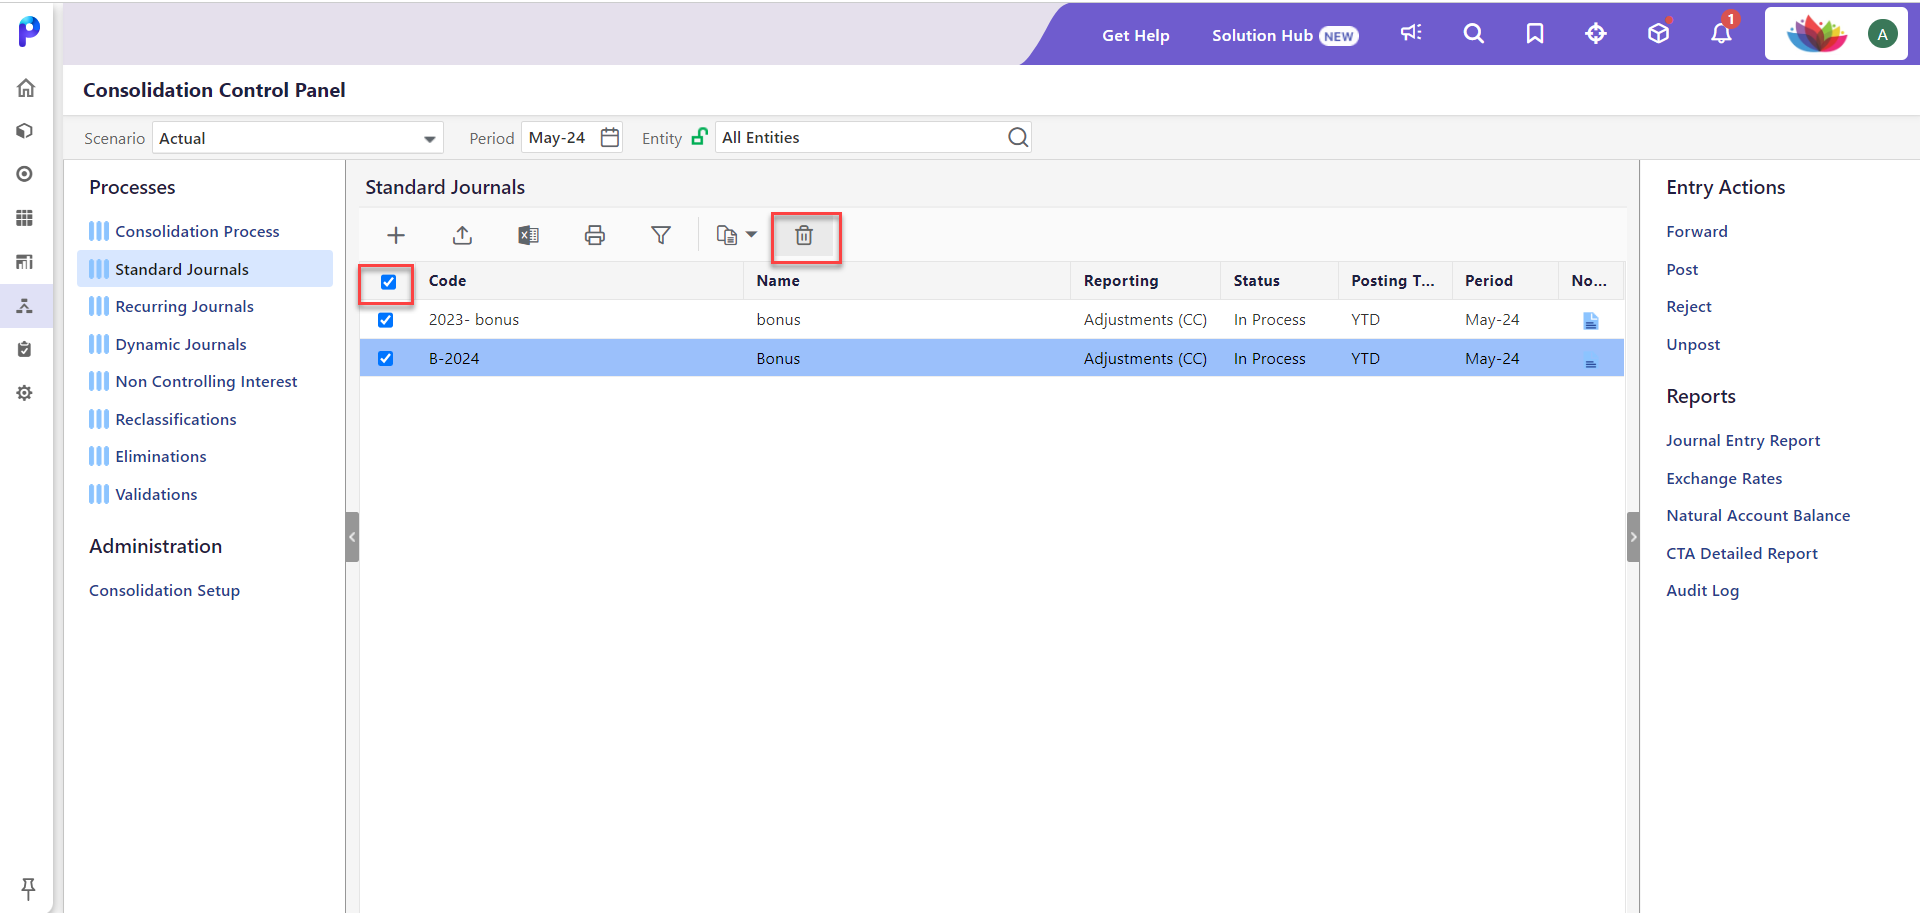This screenshot has height=913, width=1920.
Task: Click the Forward entry action
Action: [1697, 231]
